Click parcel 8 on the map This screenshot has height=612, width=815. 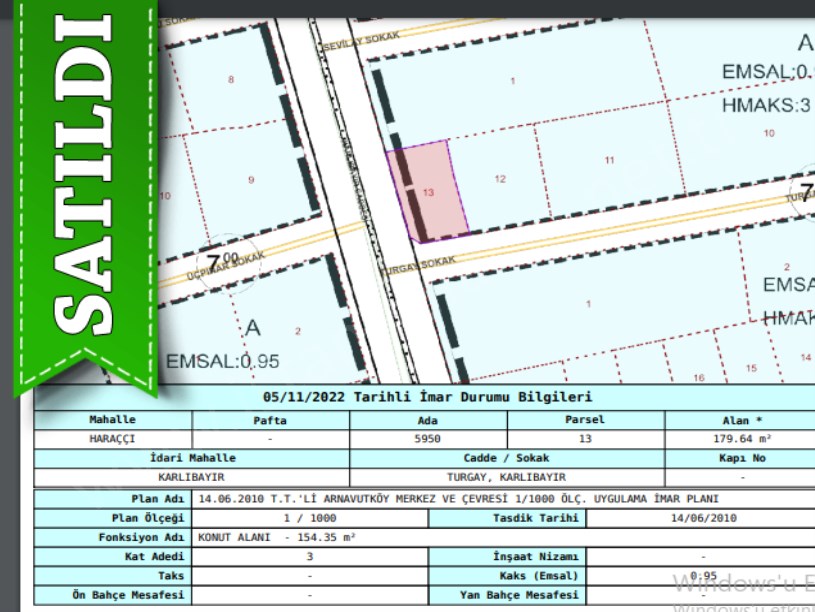(x=232, y=79)
